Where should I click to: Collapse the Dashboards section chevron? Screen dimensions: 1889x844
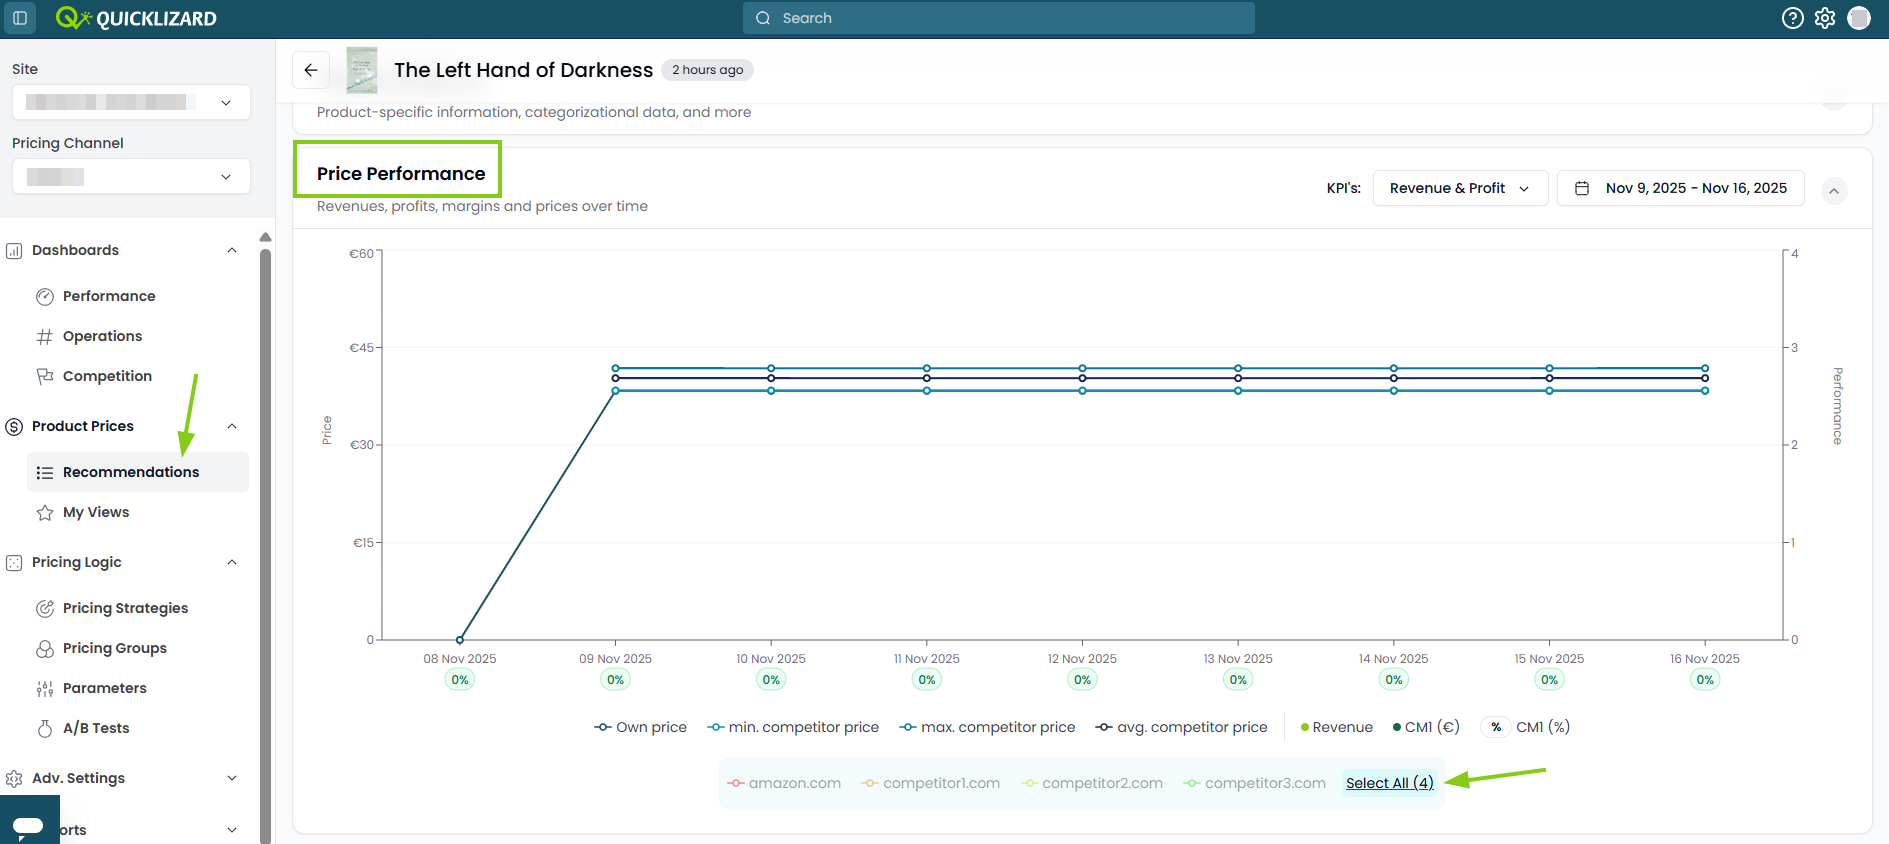click(x=232, y=250)
